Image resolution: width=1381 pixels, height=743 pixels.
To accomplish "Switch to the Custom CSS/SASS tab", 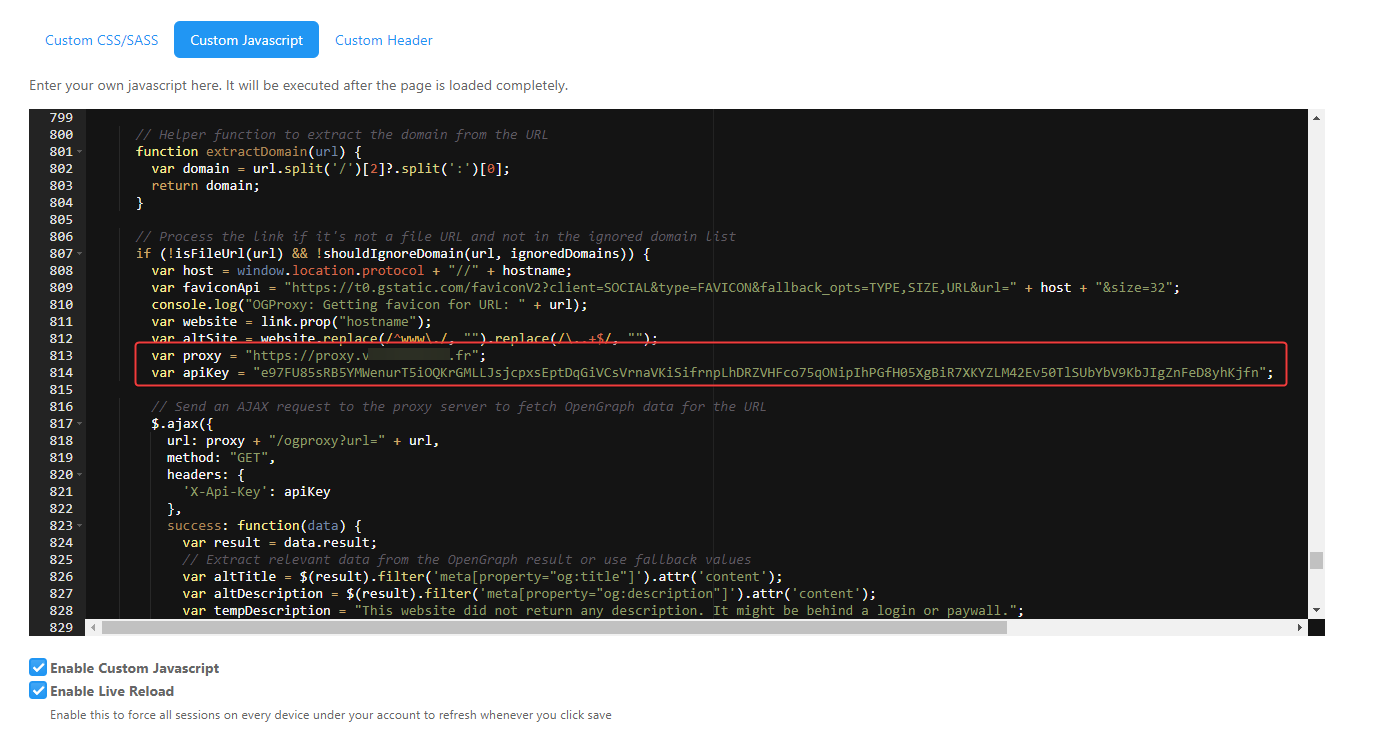I will 101,40.
